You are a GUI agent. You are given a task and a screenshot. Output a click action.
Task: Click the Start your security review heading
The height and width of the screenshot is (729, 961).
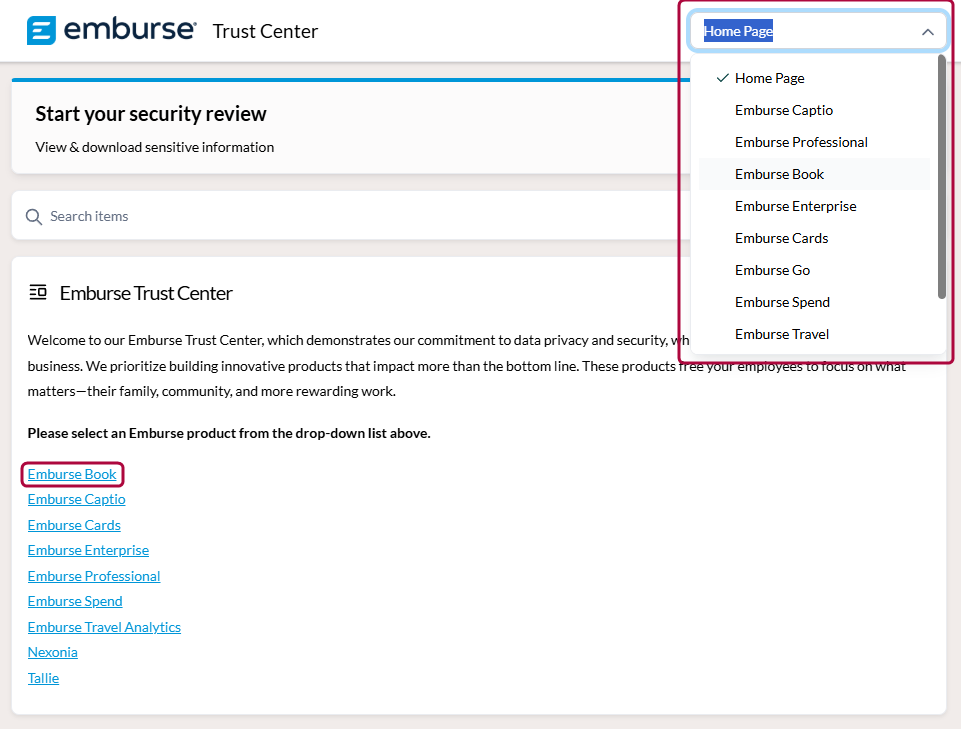[151, 114]
